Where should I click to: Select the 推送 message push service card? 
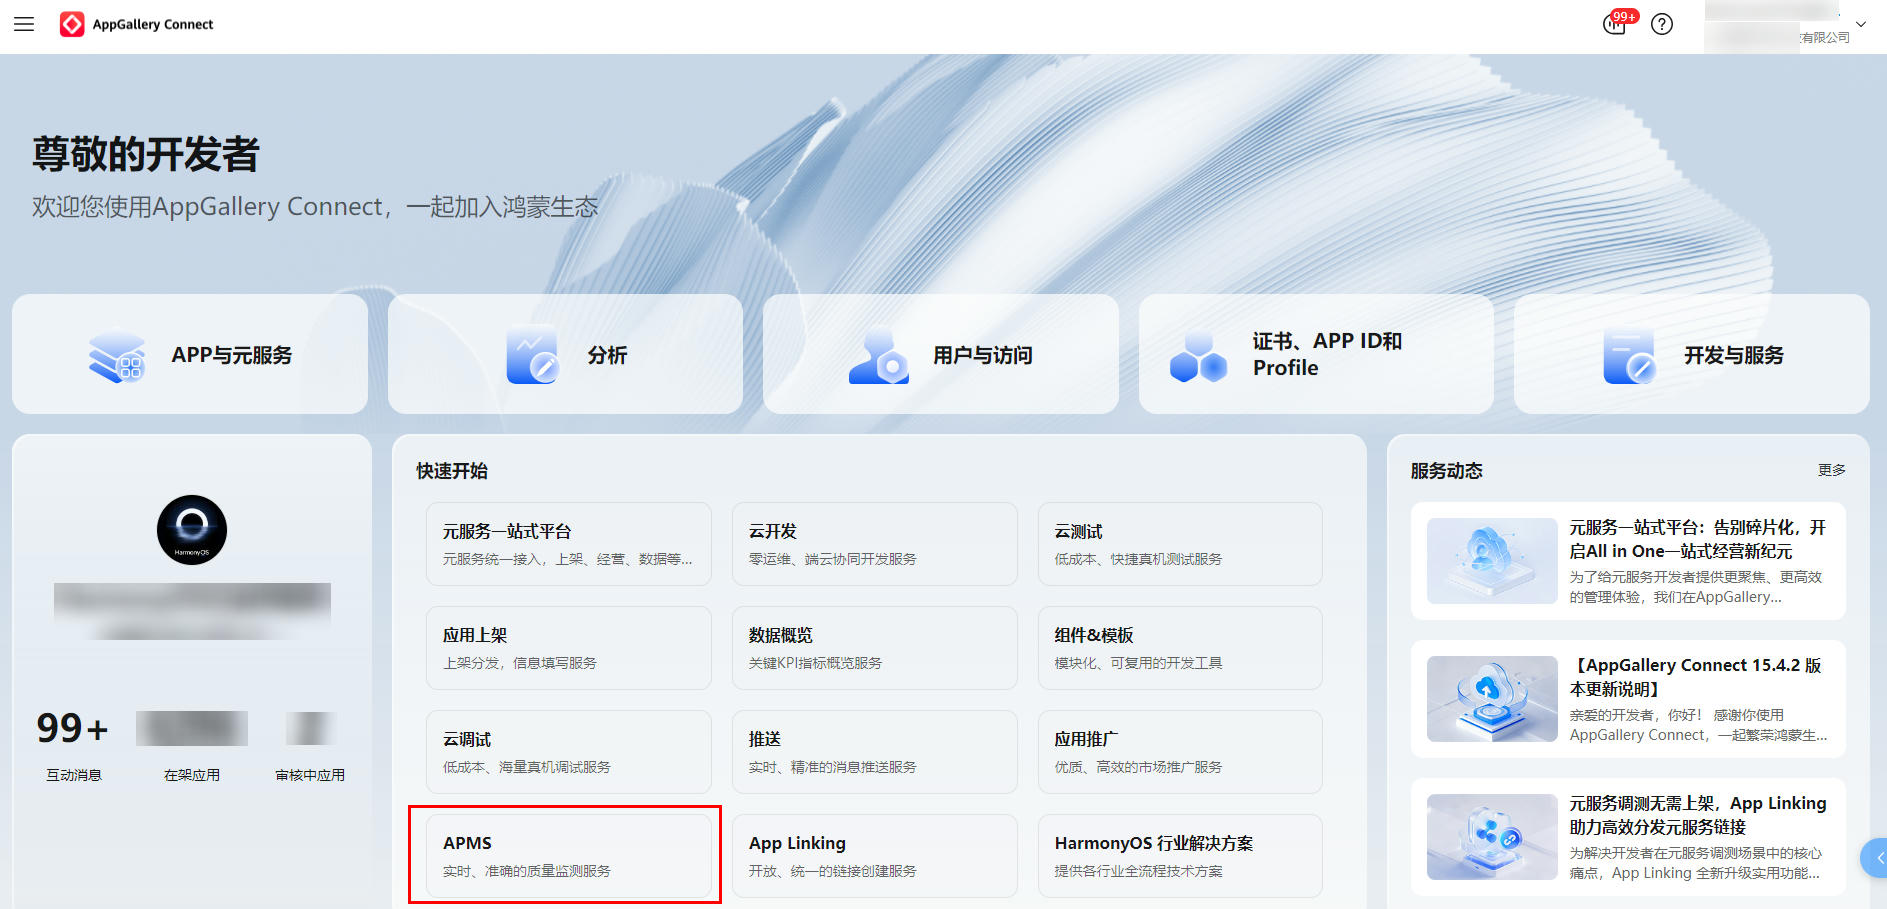click(x=874, y=752)
